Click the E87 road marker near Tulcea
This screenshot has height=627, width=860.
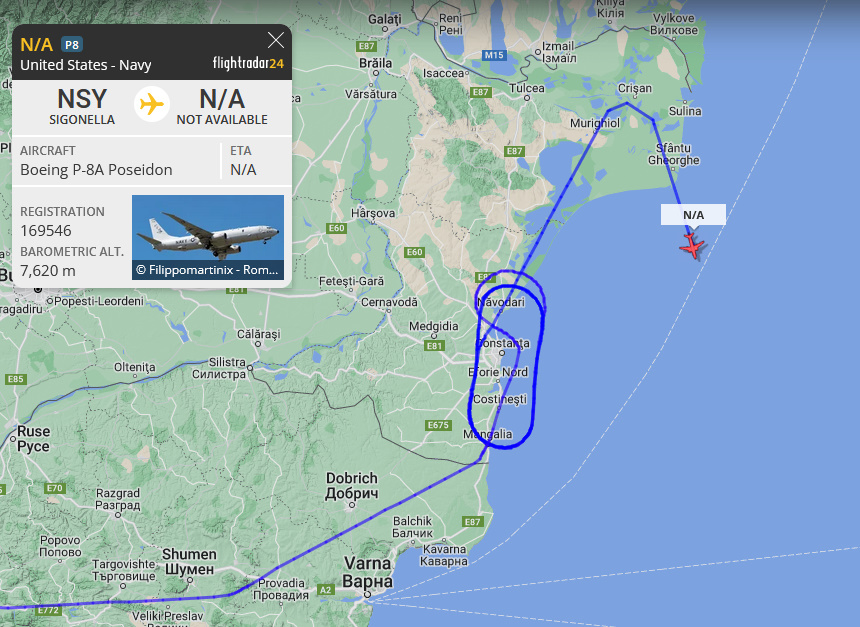point(480,92)
